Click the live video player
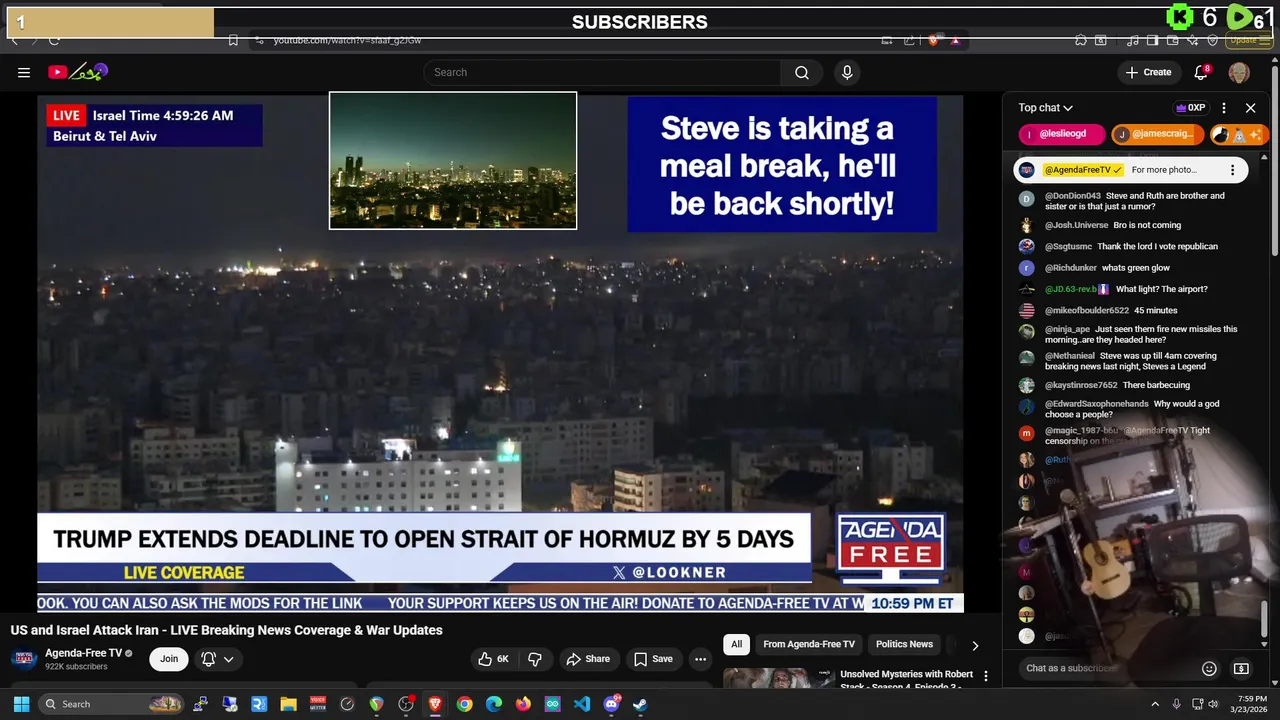Screen dimensions: 1280x720 (500, 352)
